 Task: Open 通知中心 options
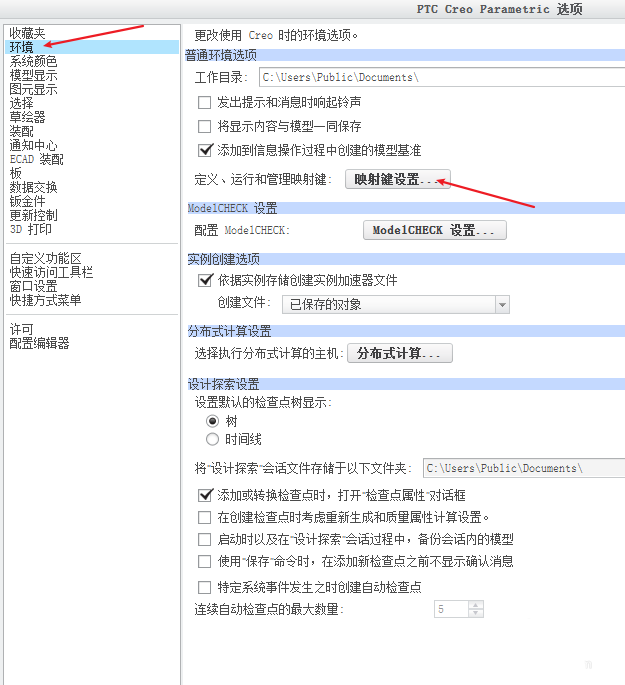pos(33,145)
